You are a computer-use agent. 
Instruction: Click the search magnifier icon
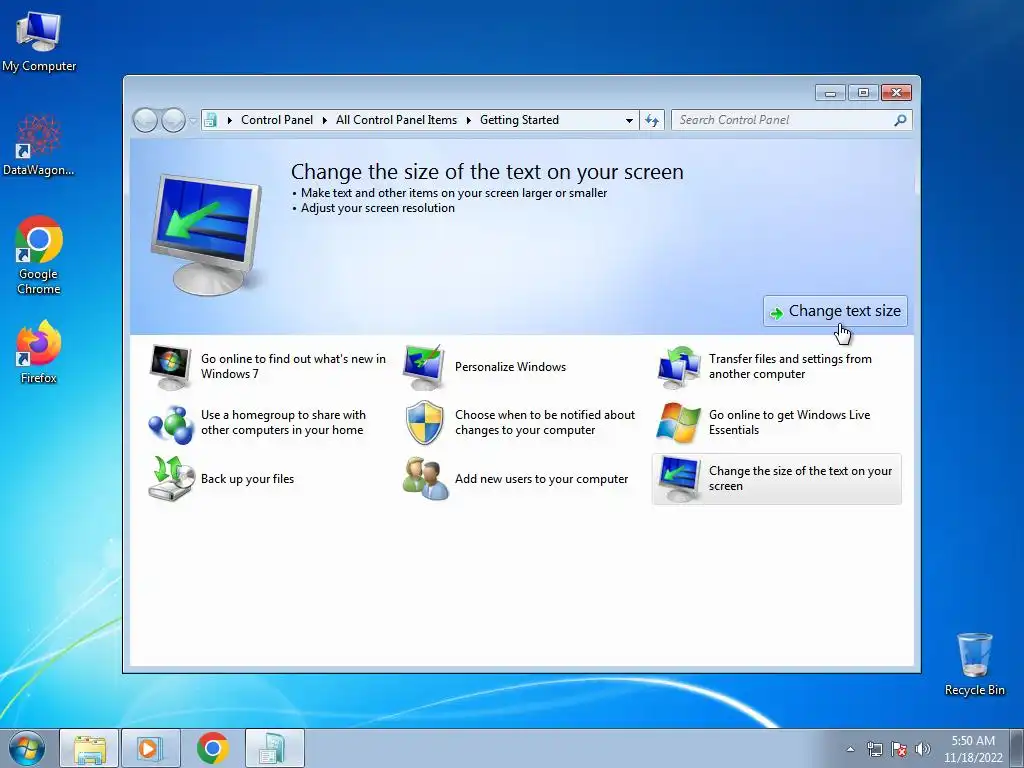(x=900, y=120)
